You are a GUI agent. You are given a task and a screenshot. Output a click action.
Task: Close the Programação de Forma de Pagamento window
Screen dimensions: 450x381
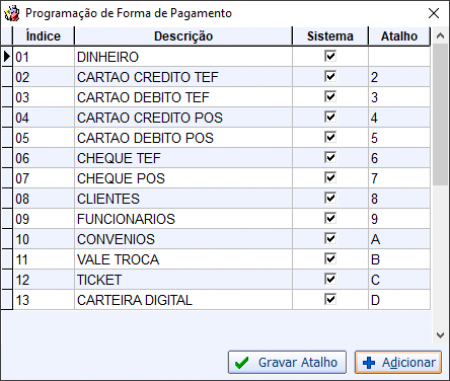tap(434, 13)
